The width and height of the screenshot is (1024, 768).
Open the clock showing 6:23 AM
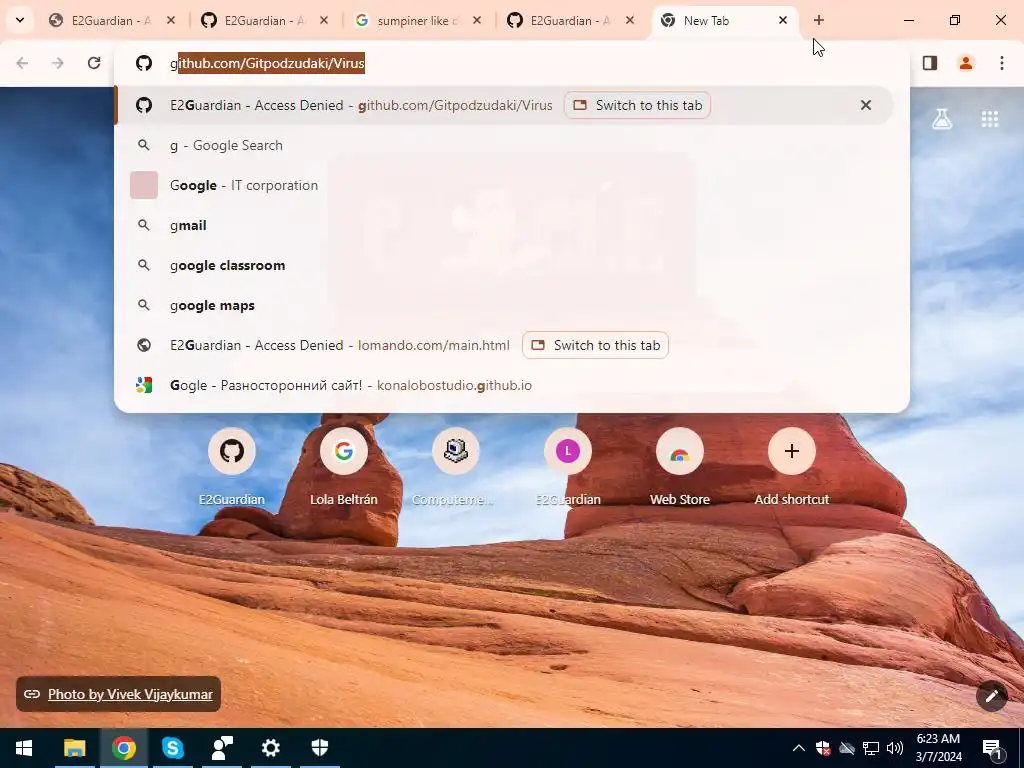click(x=939, y=748)
